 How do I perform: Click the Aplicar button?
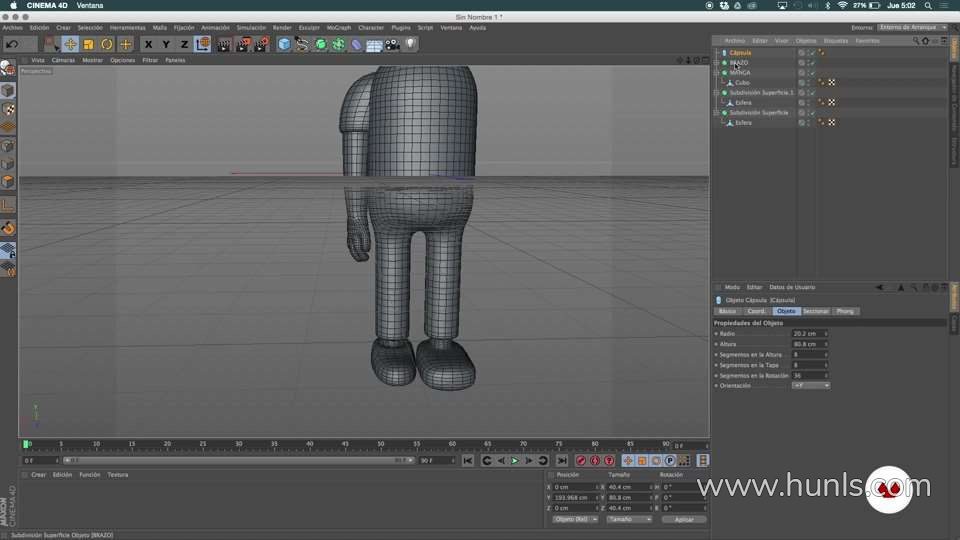tap(684, 519)
